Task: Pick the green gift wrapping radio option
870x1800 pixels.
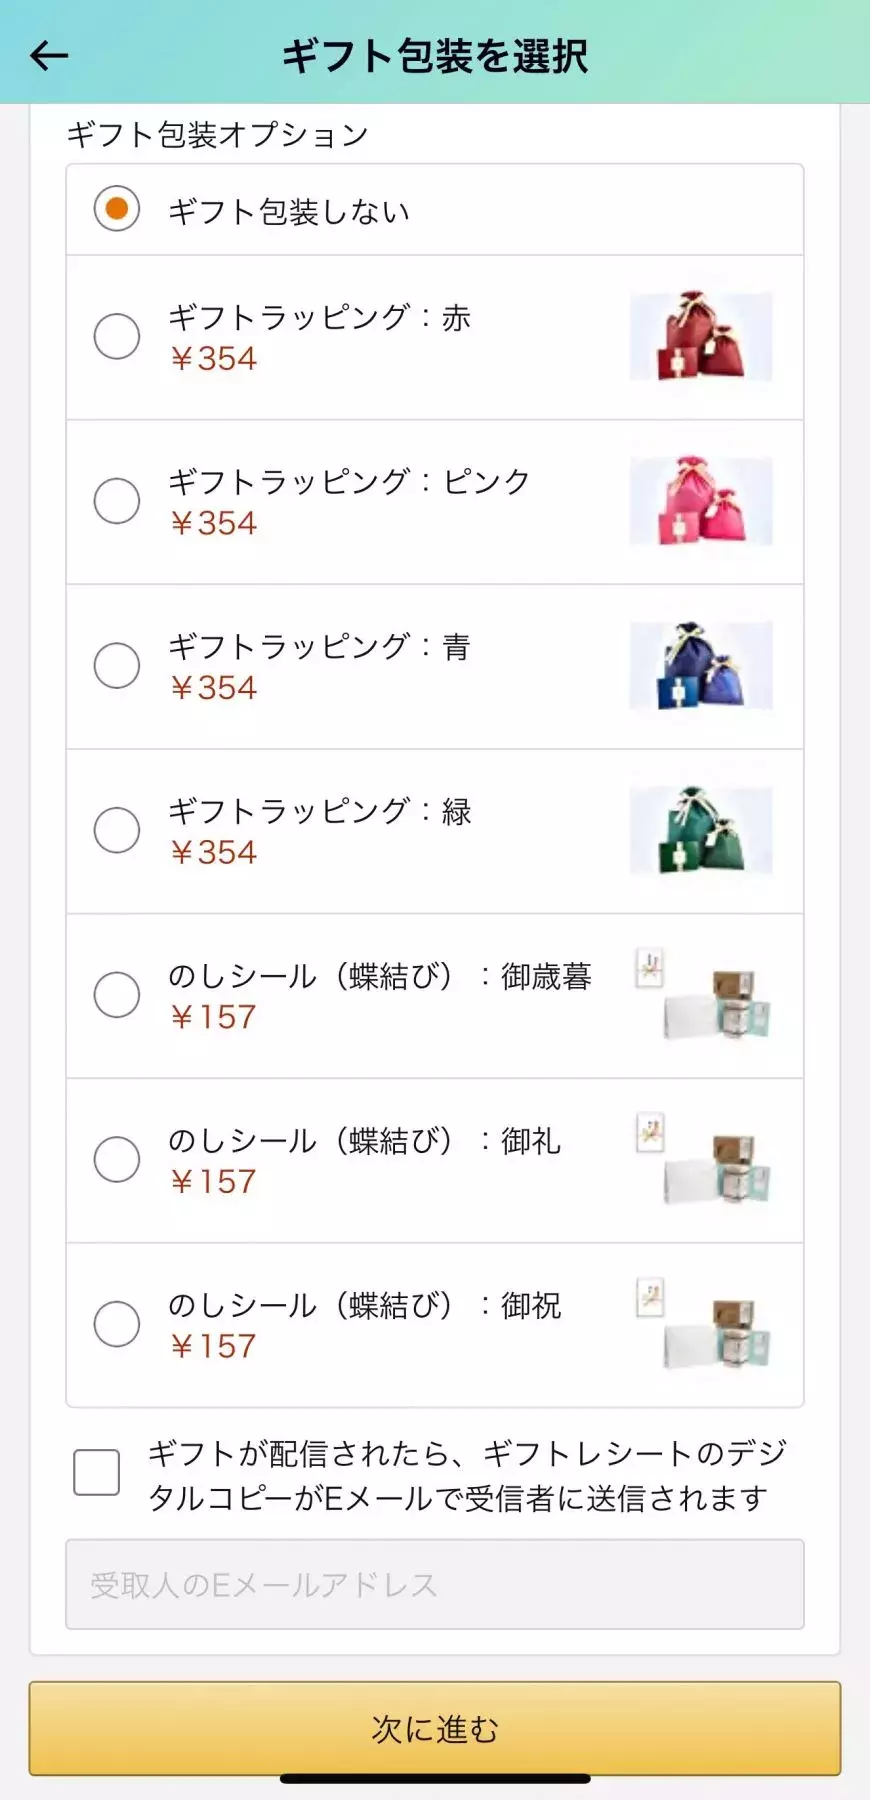Action: (117, 830)
